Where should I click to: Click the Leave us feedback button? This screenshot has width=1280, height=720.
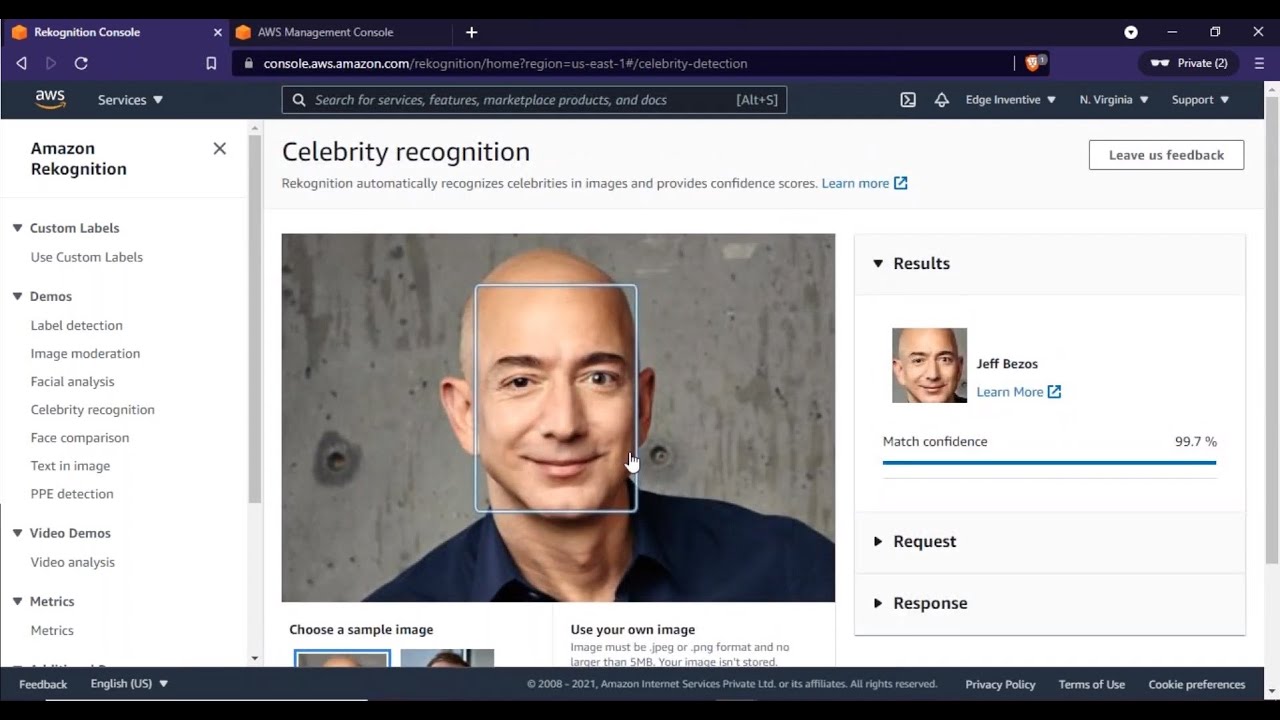1166,155
